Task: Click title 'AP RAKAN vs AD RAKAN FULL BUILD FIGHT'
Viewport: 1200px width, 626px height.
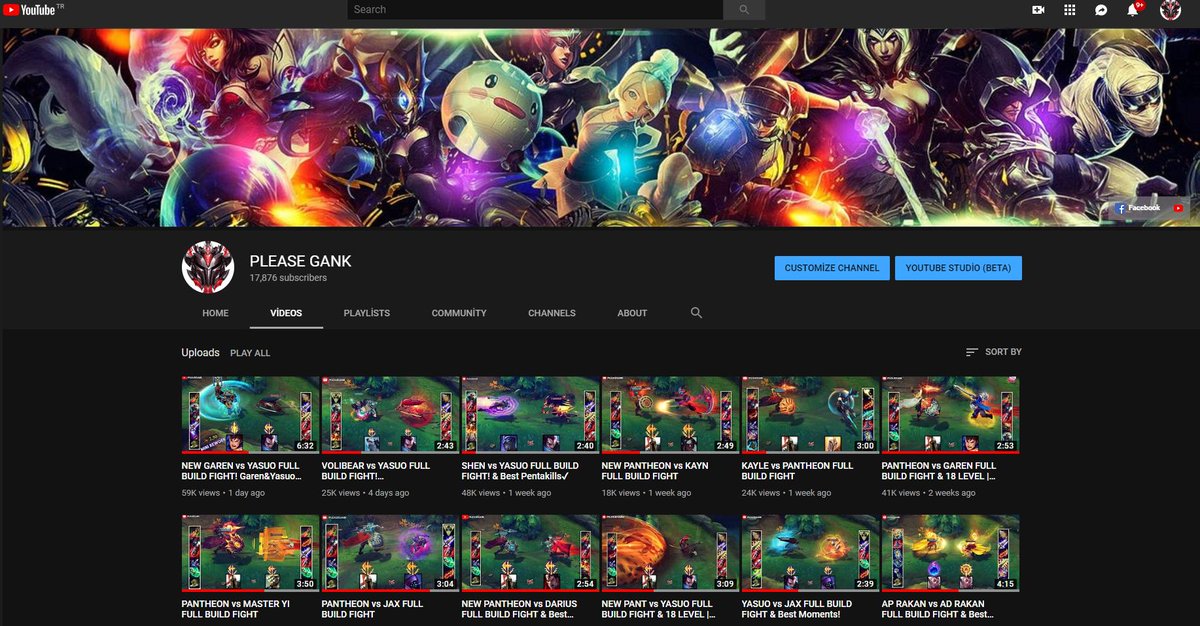Action: click(x=938, y=609)
